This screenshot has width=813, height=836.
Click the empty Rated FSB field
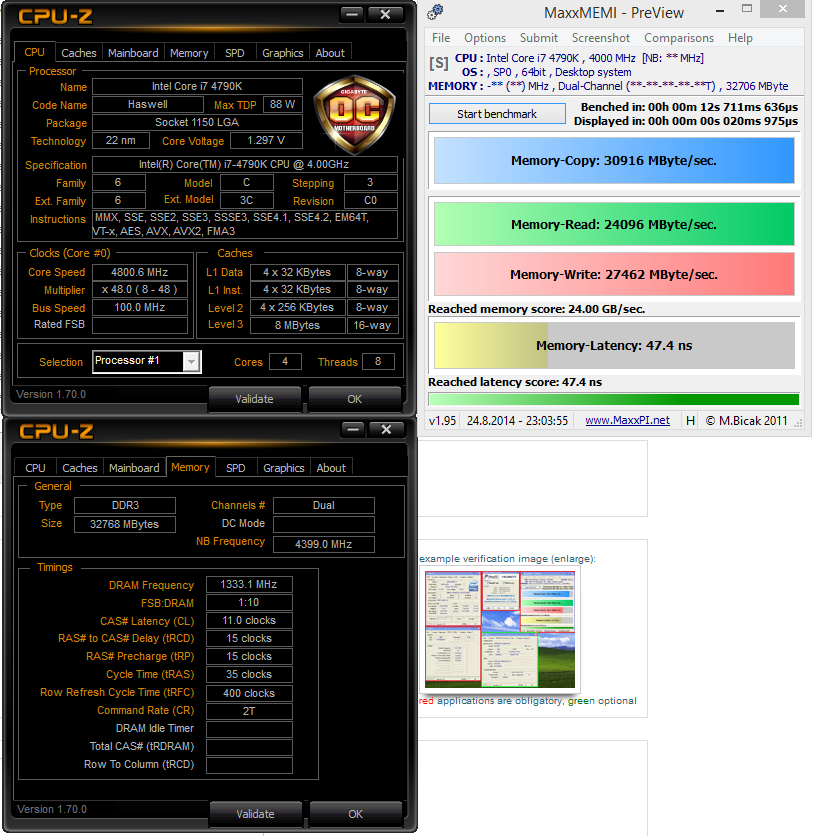tap(140, 325)
